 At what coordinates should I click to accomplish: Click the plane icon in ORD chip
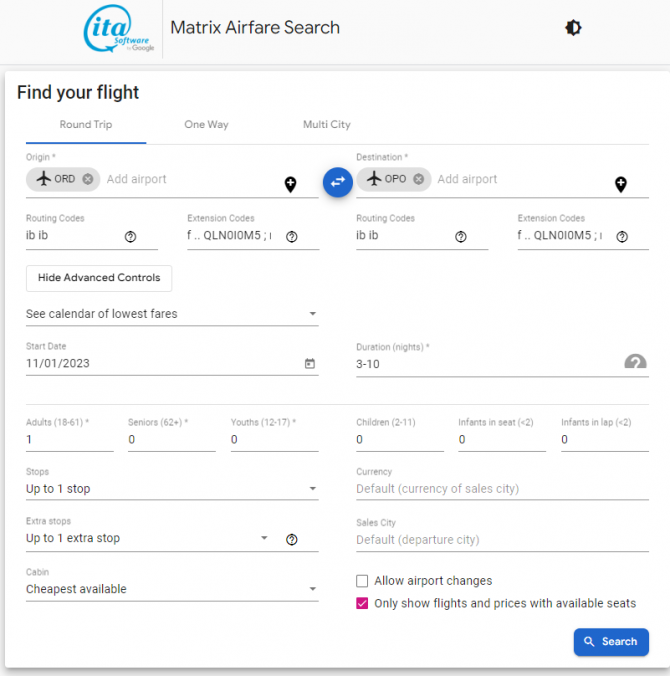click(x=44, y=178)
